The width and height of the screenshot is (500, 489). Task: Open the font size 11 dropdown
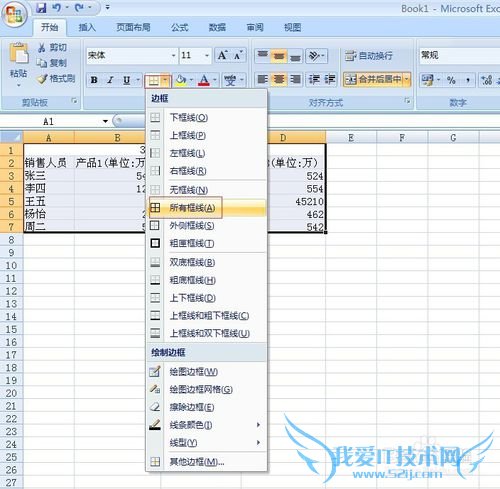point(207,55)
